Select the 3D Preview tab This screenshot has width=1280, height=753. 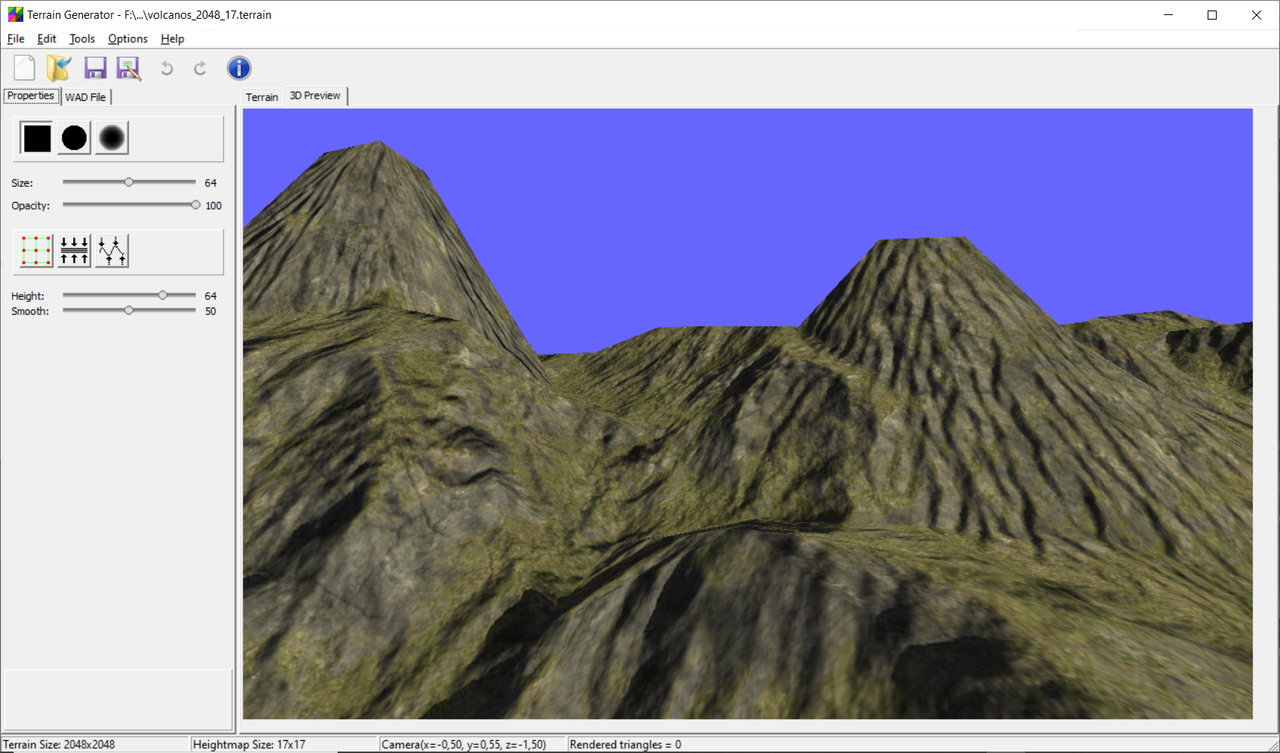315,96
